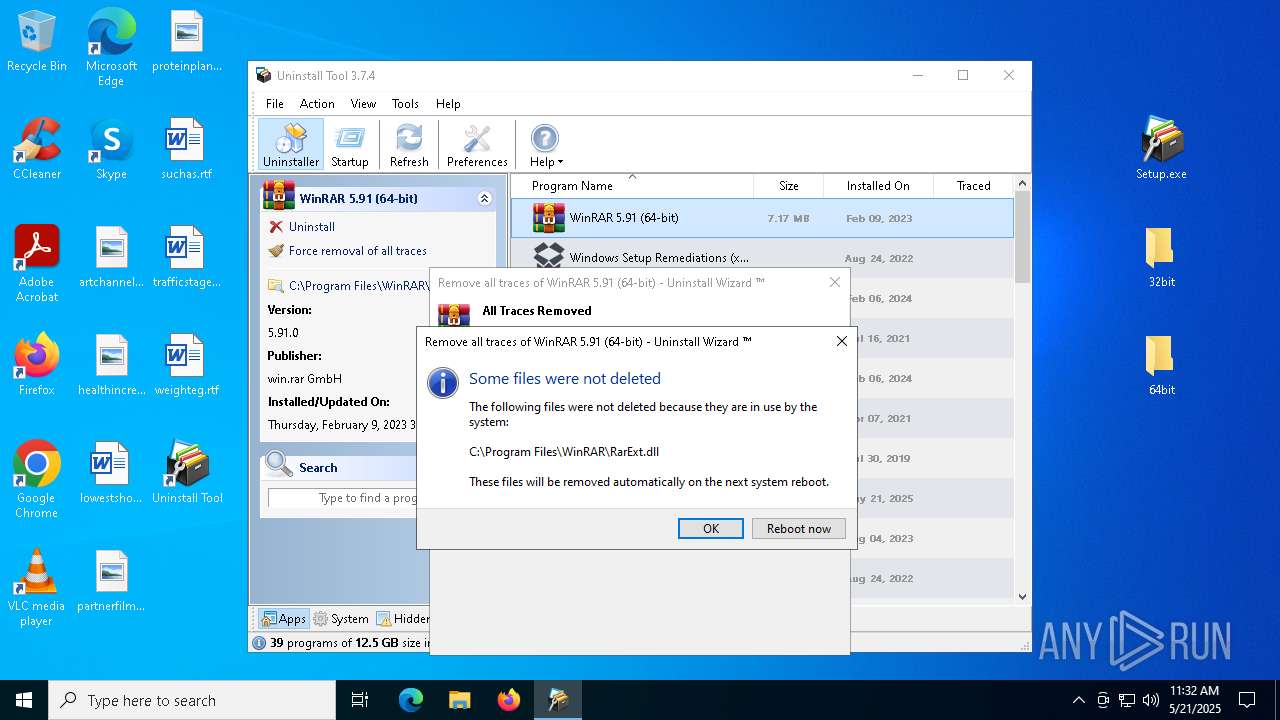
Task: Open Recycle Bin desktop icon
Action: [x=37, y=42]
